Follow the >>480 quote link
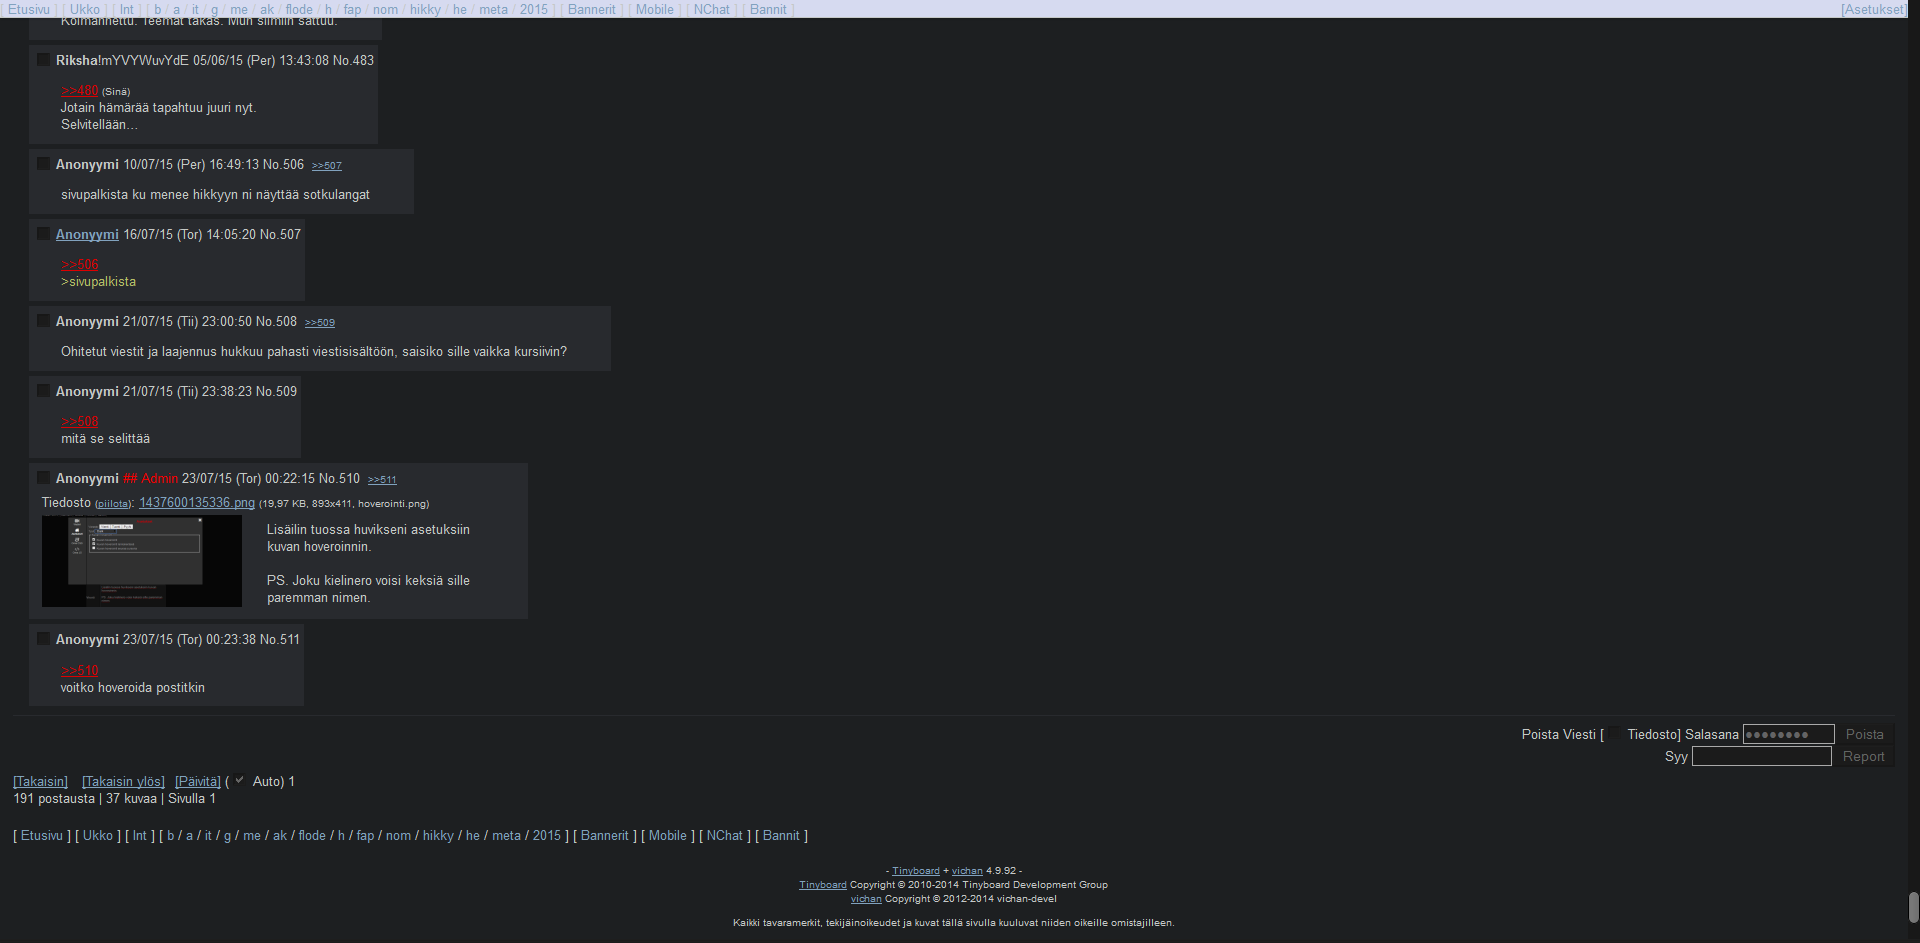This screenshot has height=943, width=1920. (79, 91)
